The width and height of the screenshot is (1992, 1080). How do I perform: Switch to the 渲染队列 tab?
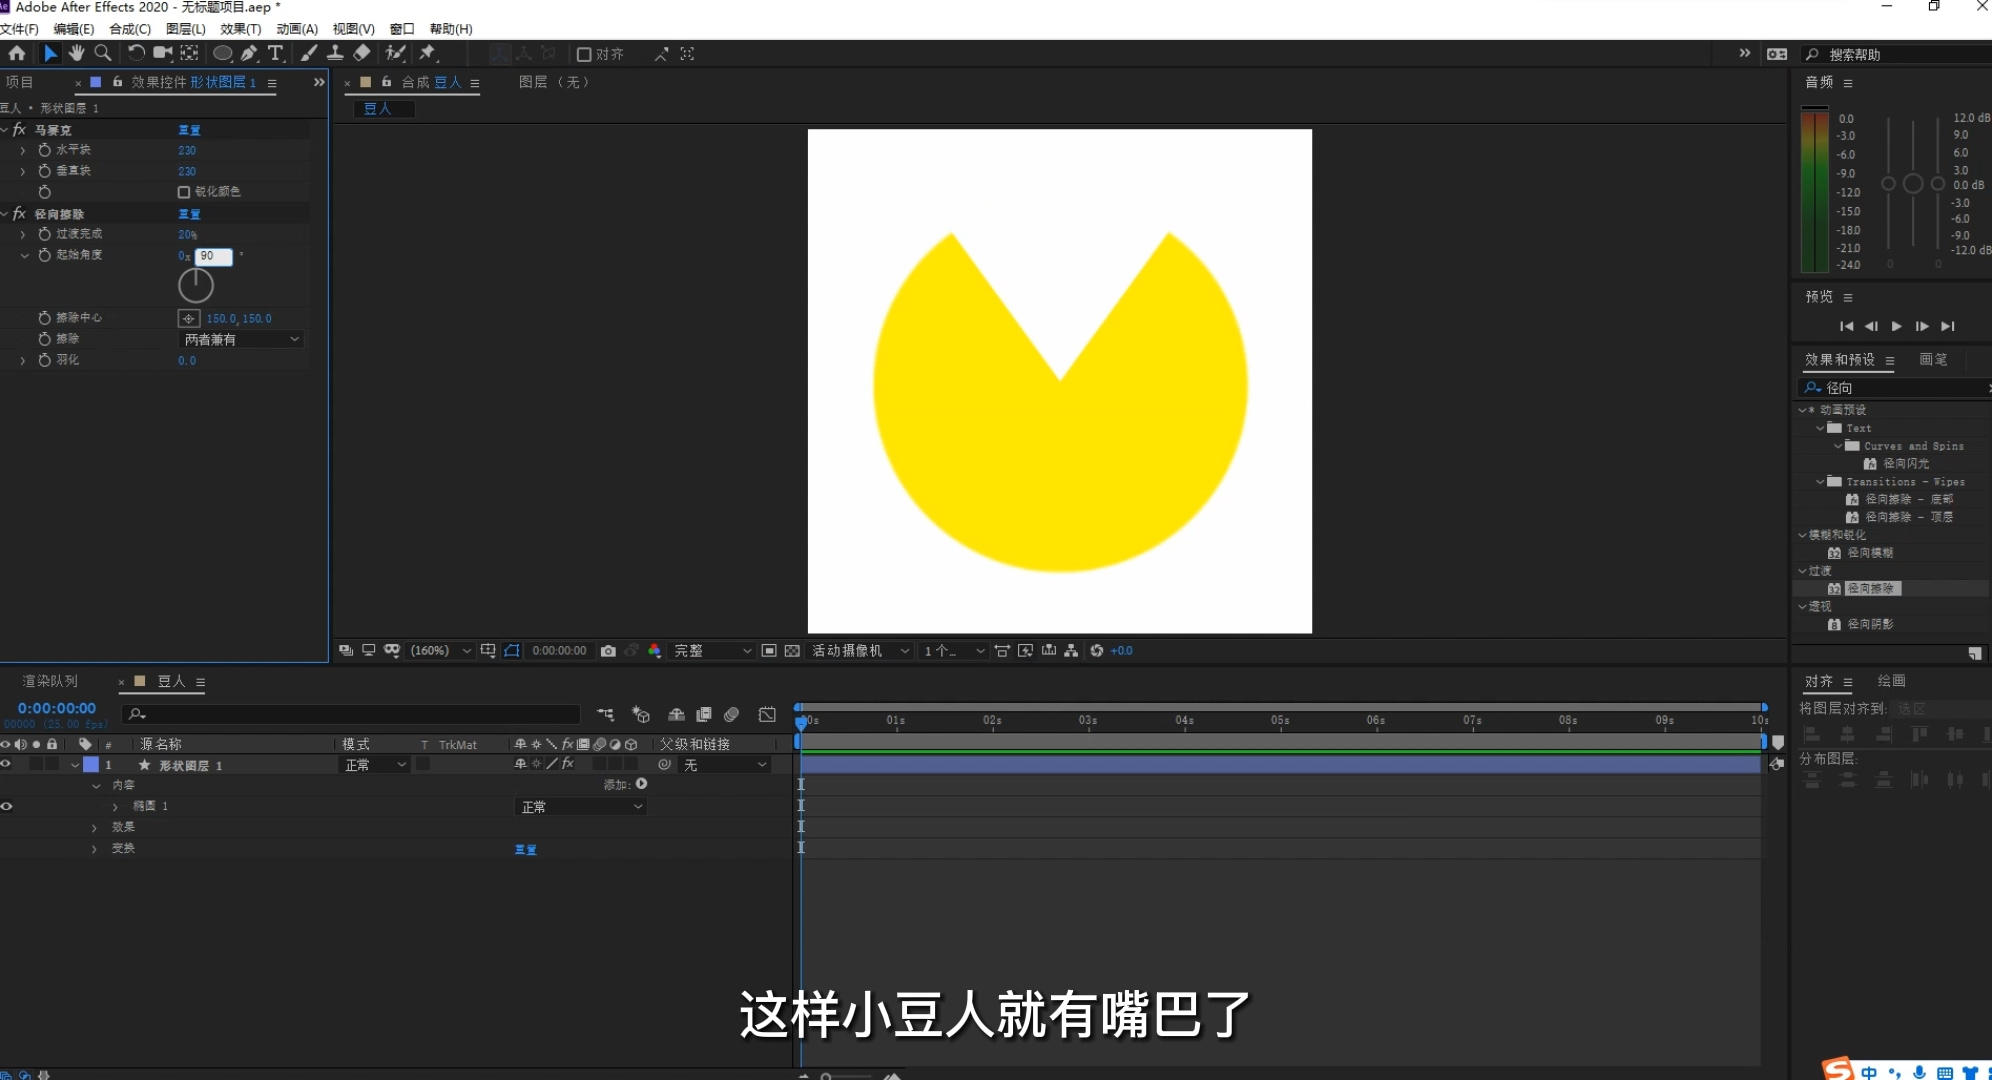(x=50, y=681)
